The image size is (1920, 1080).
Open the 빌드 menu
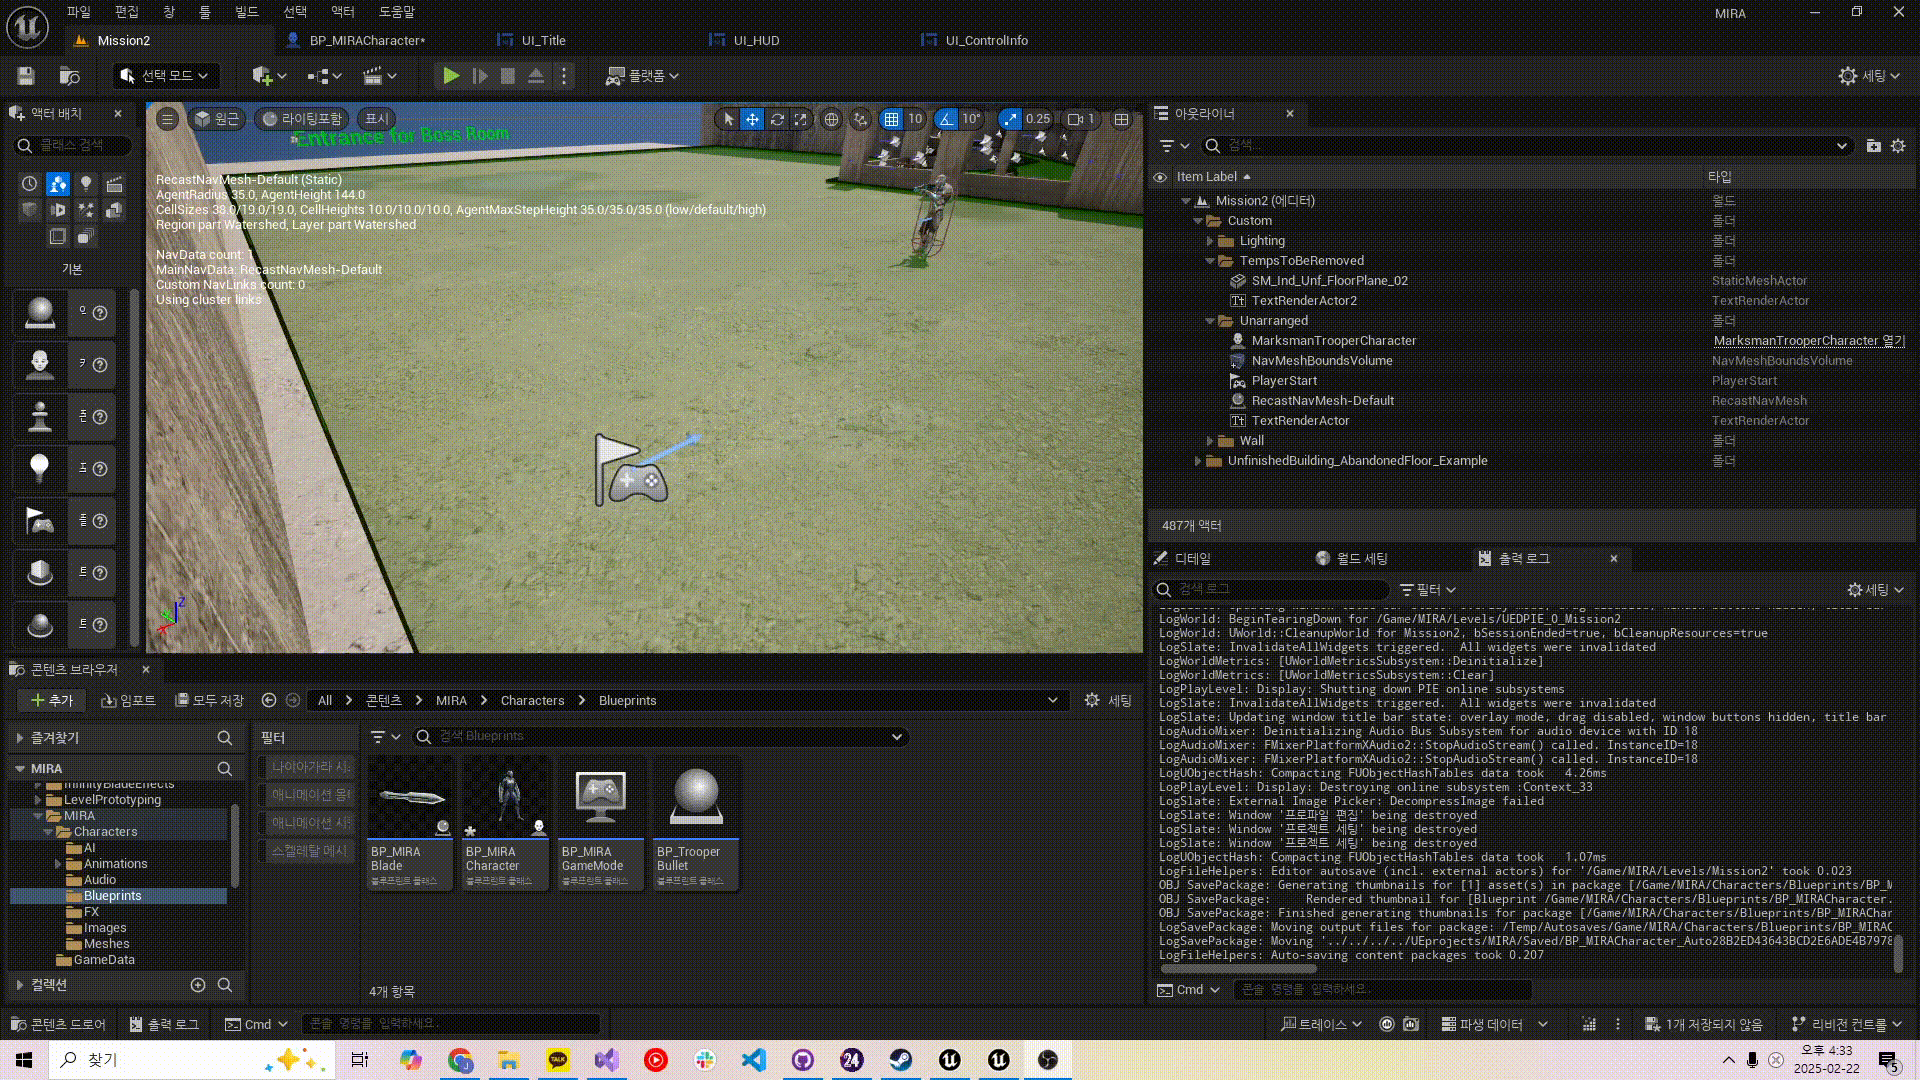pos(247,12)
